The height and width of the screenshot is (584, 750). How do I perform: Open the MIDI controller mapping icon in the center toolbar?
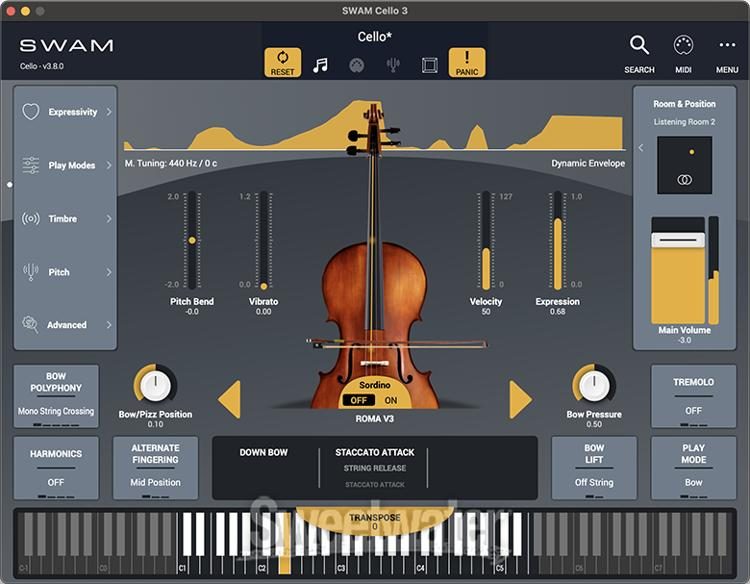tap(356, 65)
